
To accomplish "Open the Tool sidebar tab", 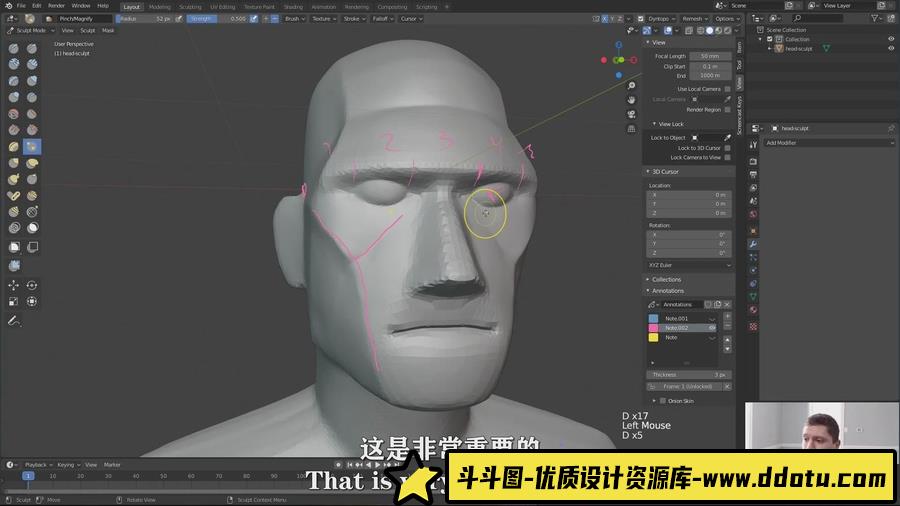I will 739,65.
